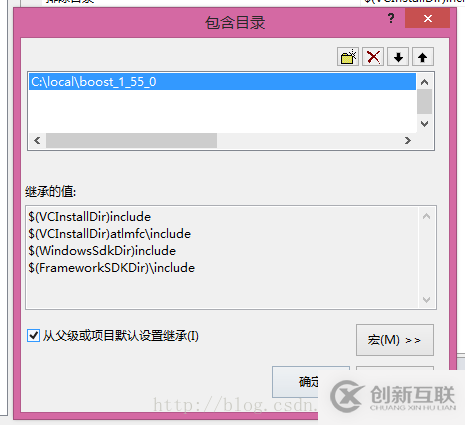Image resolution: width=465 pixels, height=425 pixels.
Task: Move selected directory up with arrow icon
Action: (x=423, y=57)
